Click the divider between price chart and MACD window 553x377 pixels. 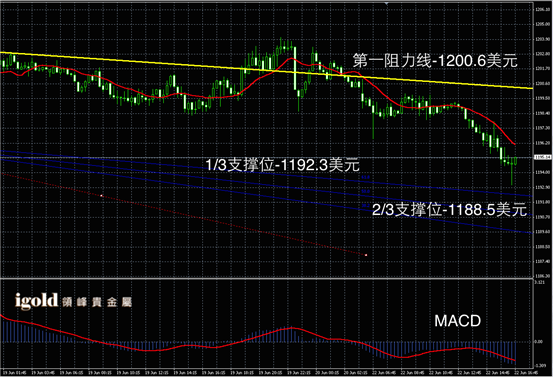[x=266, y=279]
